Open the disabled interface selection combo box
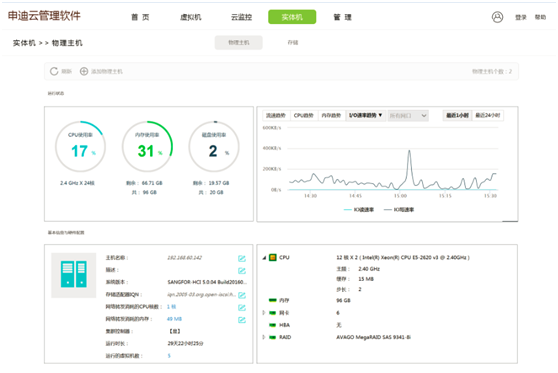 (x=408, y=115)
